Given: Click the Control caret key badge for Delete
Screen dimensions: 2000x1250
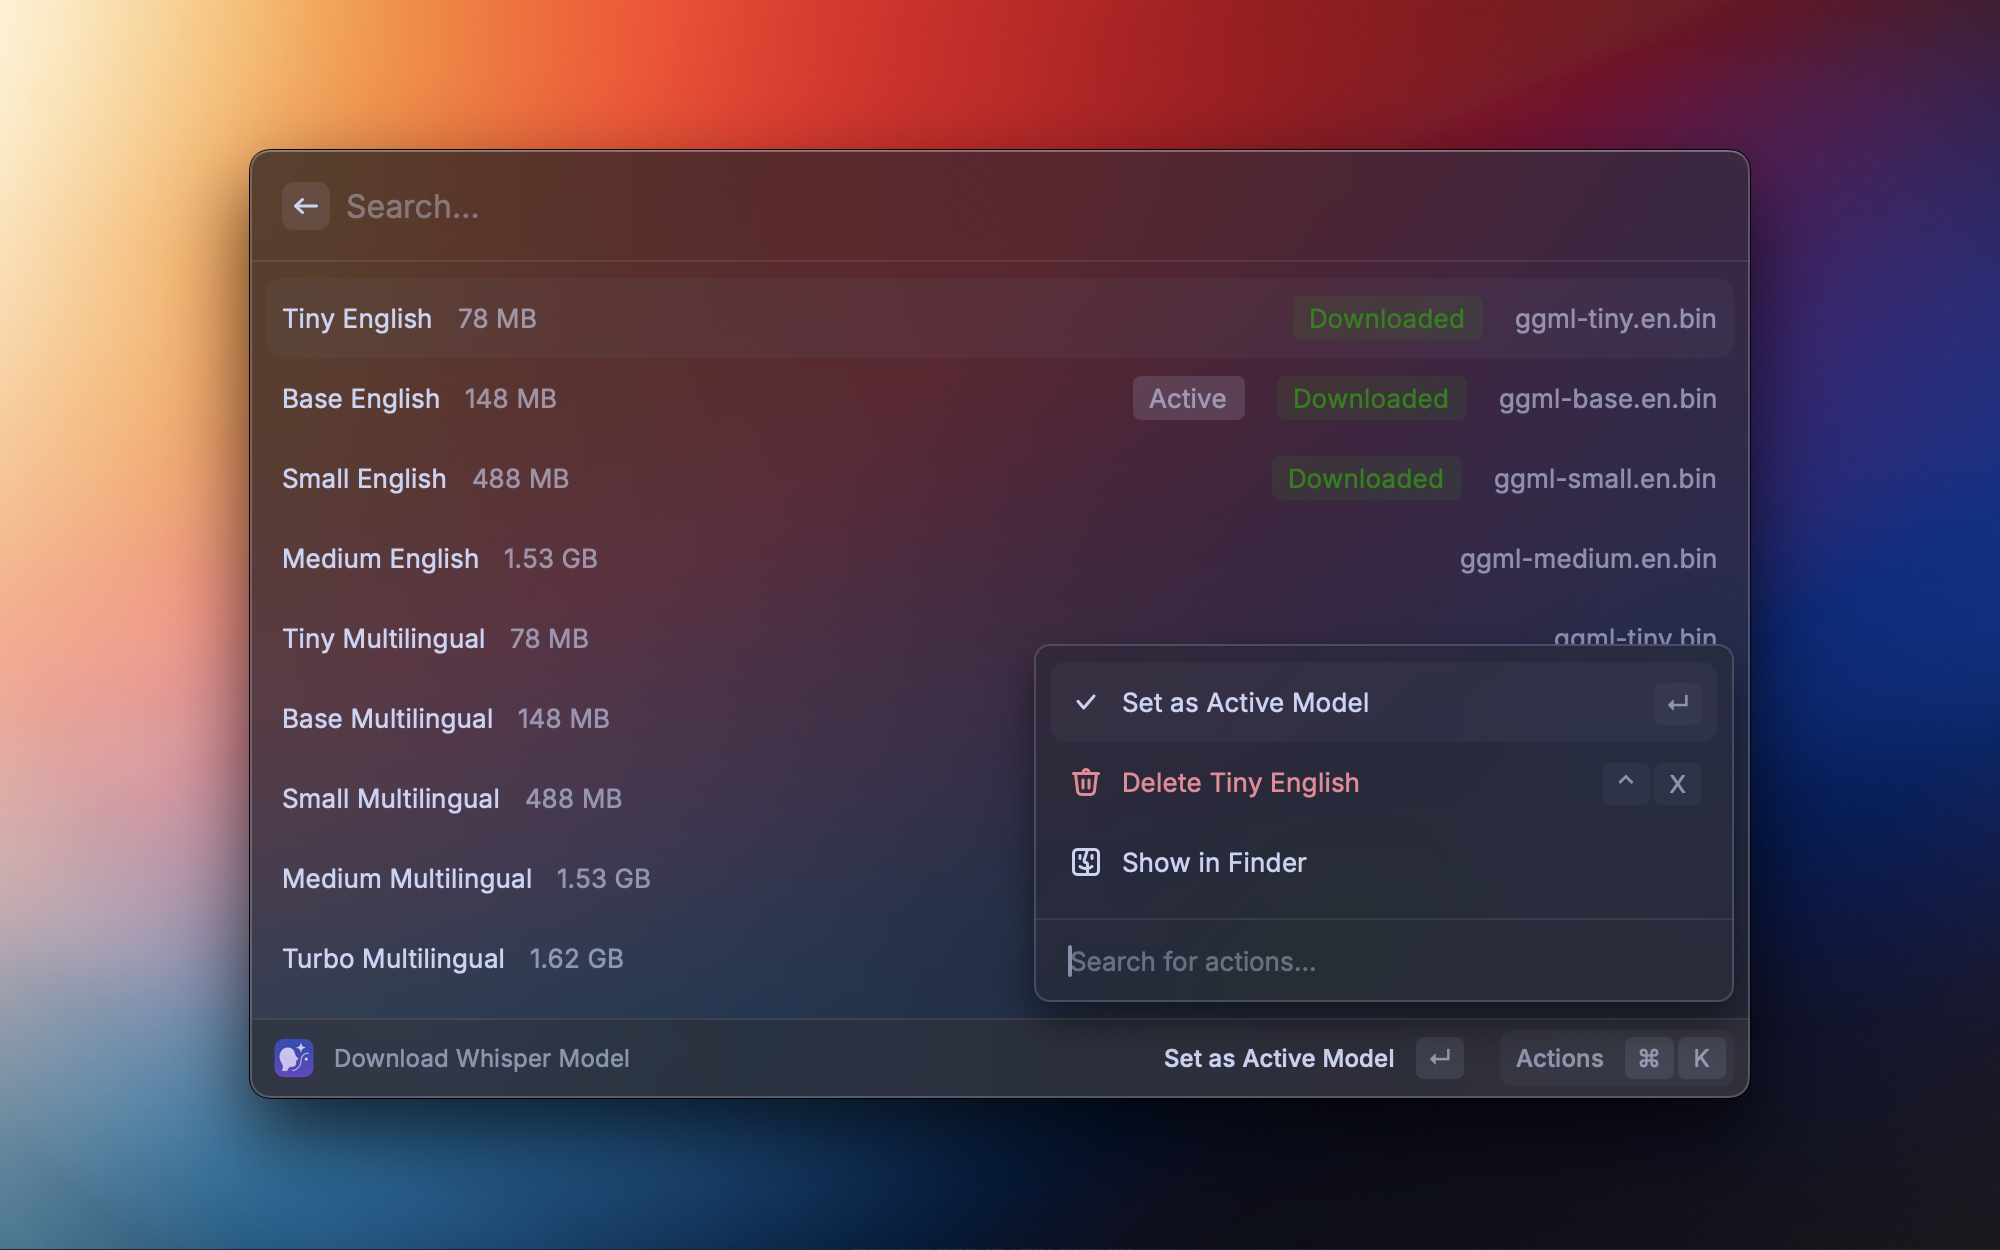Looking at the screenshot, I should click(x=1625, y=782).
